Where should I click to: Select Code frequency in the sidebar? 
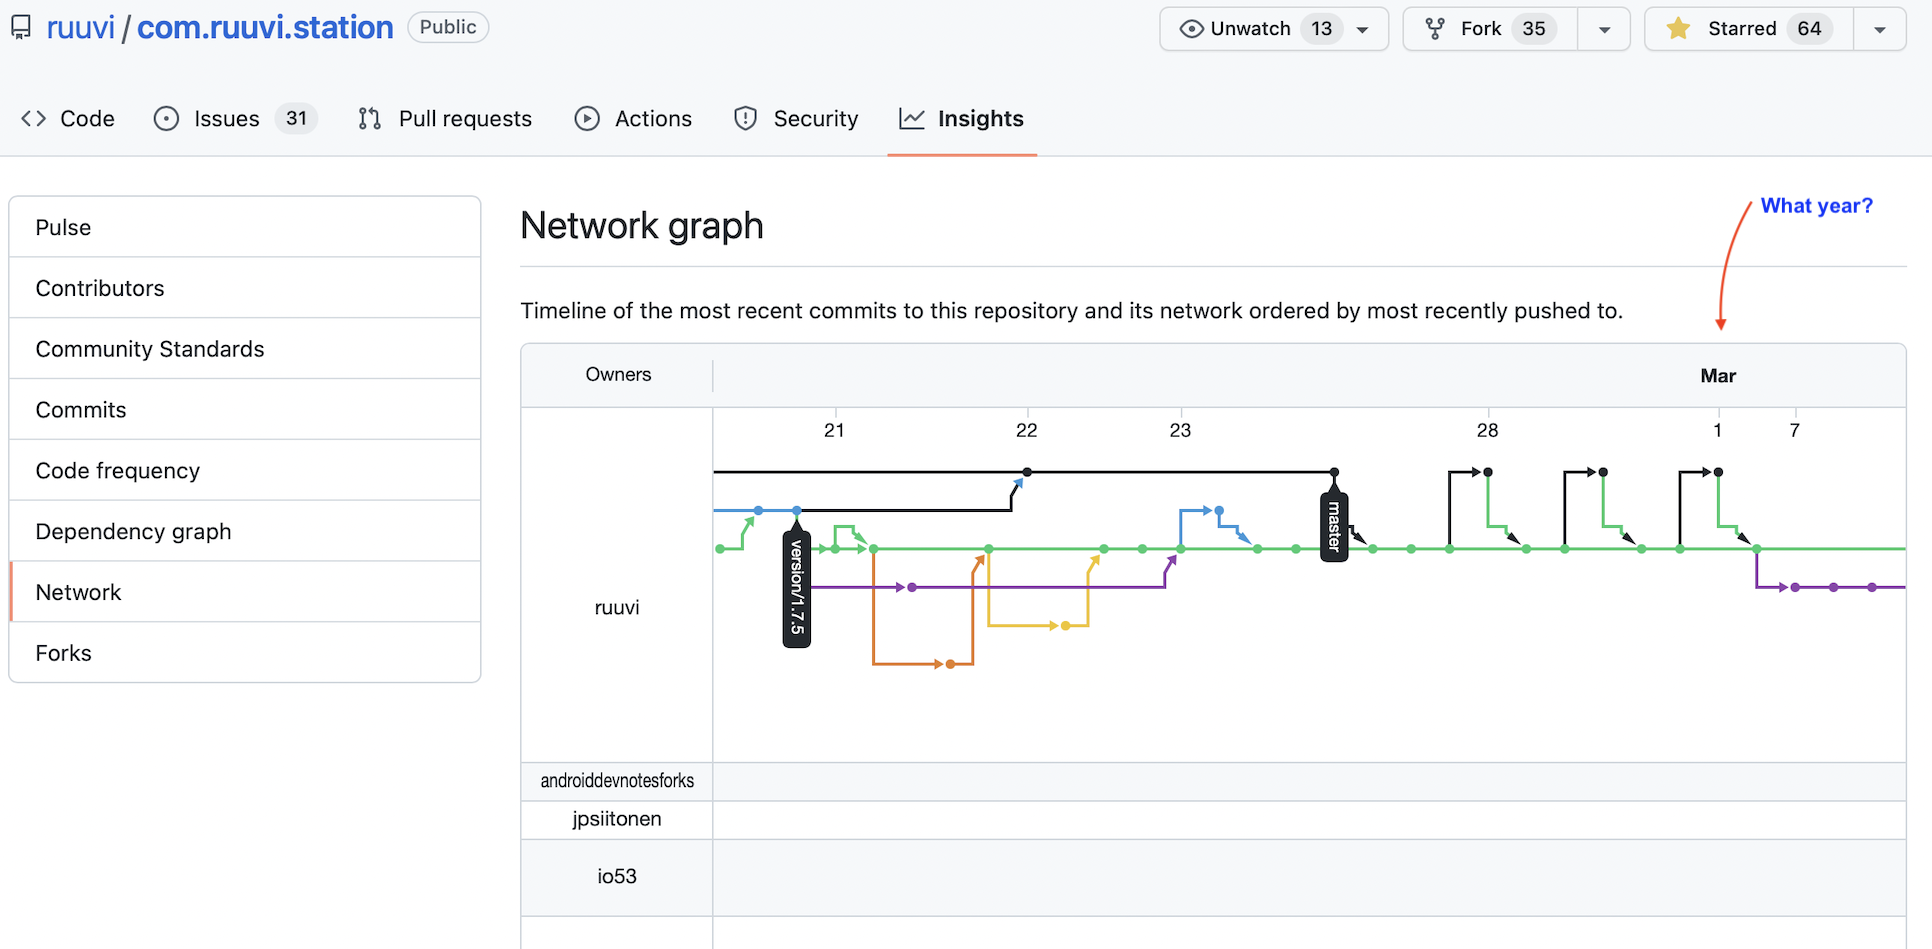[x=245, y=471]
